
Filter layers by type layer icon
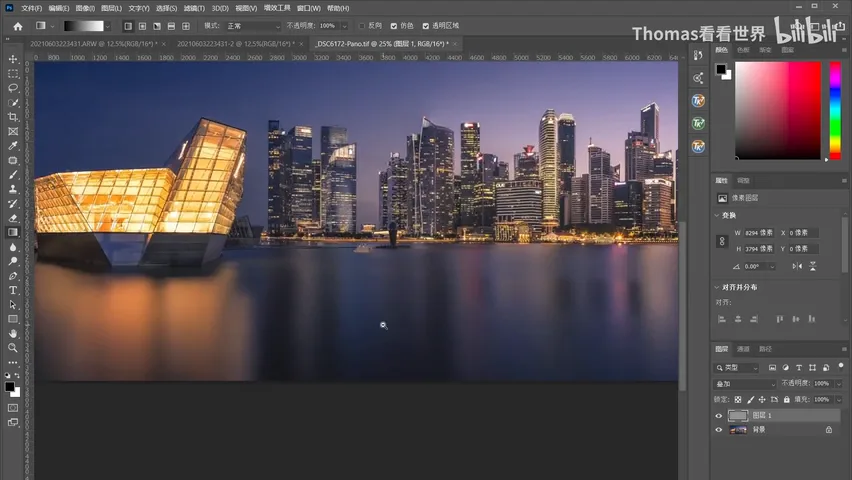(x=799, y=368)
